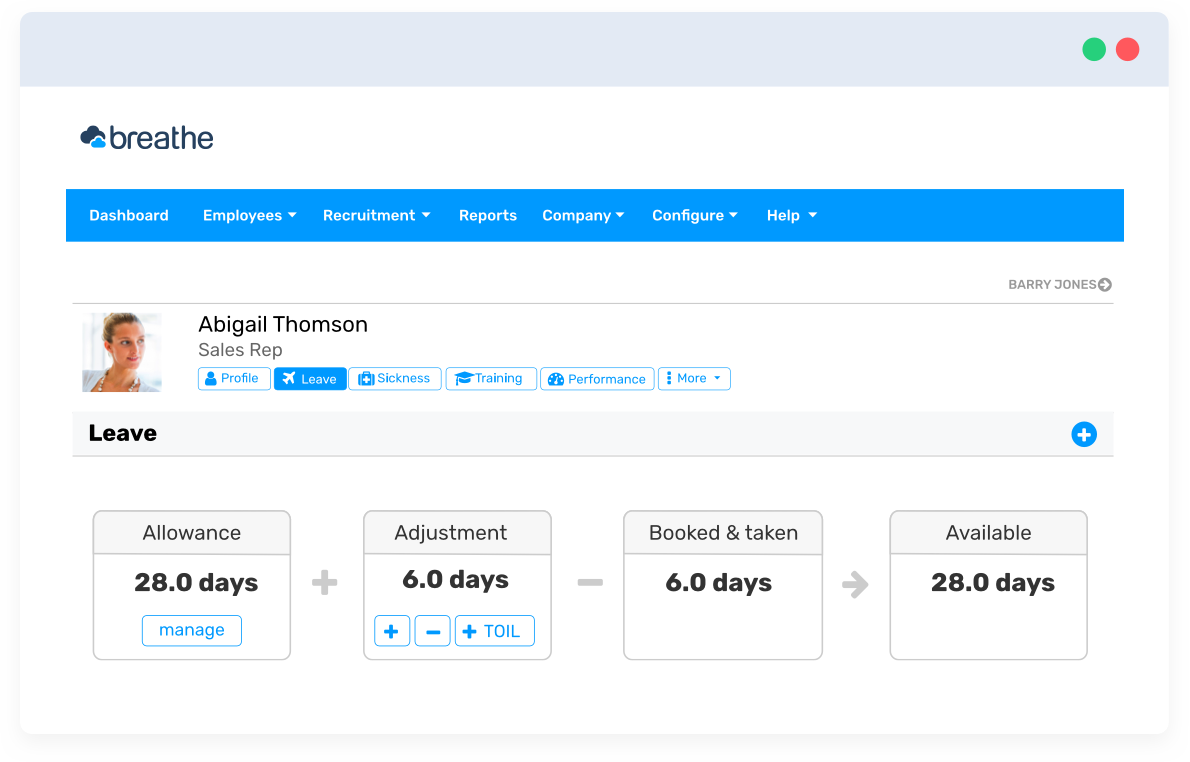Click the minus adjustment button
This screenshot has width=1190, height=762.
click(432, 632)
